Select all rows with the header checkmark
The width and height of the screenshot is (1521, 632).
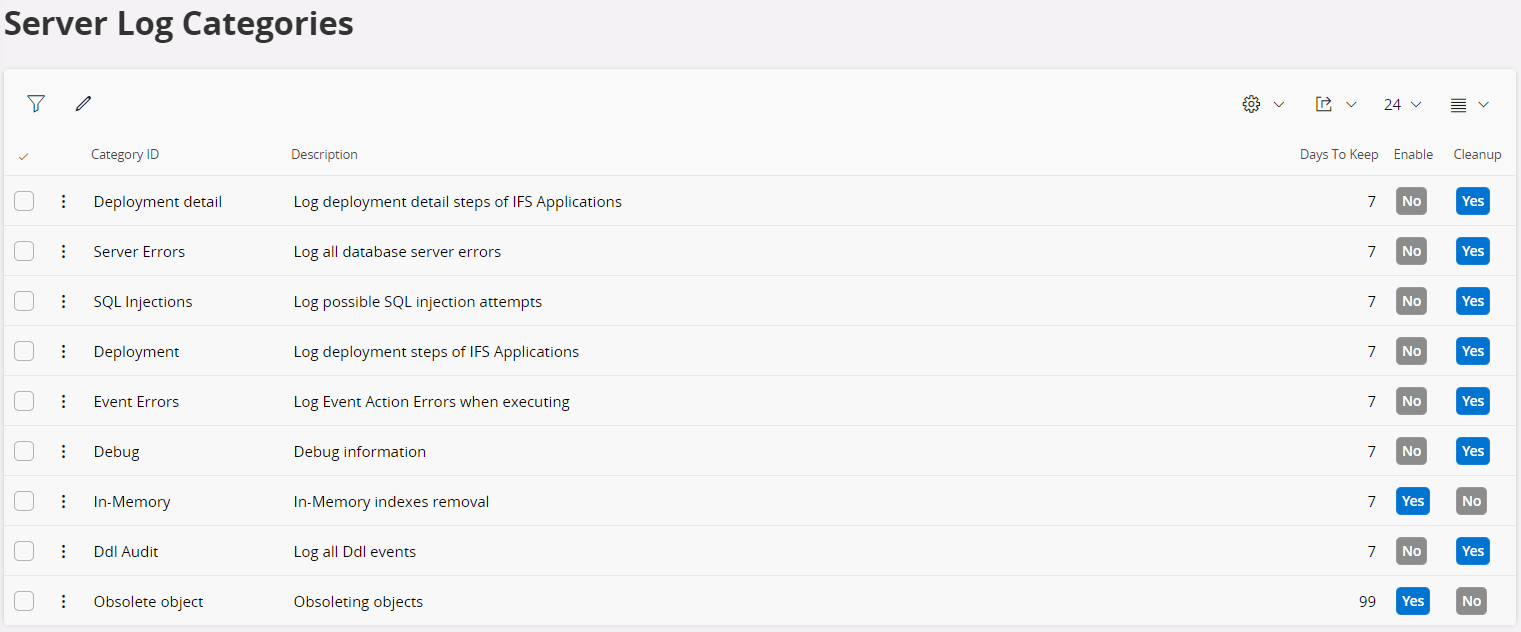coord(22,155)
